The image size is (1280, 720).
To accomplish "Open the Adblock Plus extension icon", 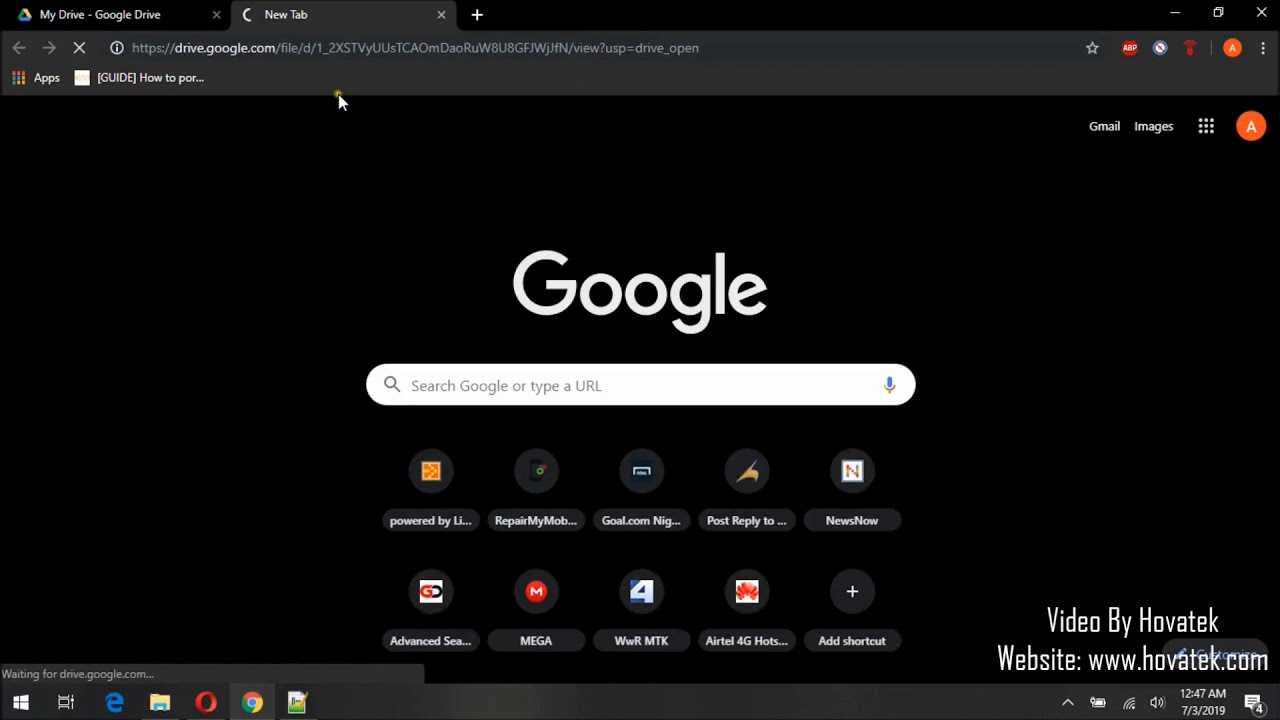I will click(x=1130, y=48).
